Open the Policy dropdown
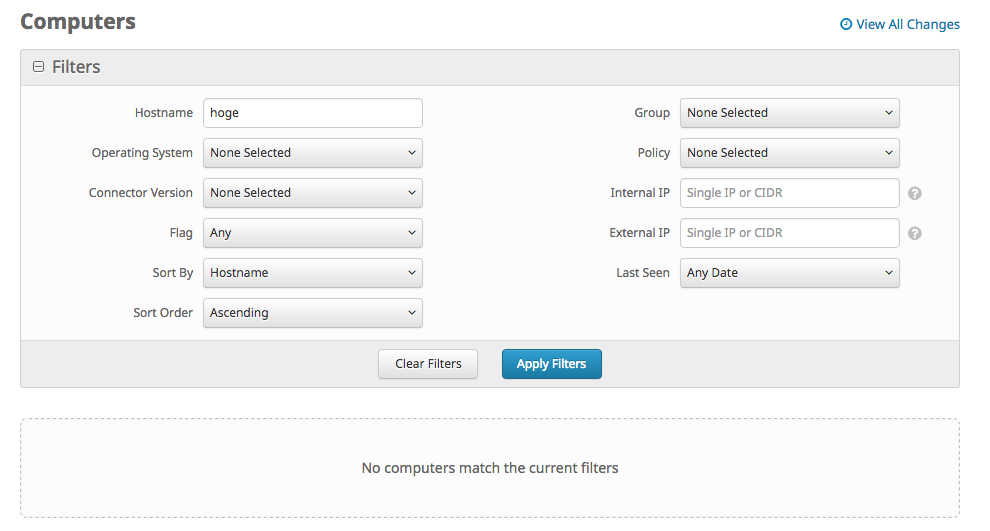 (789, 153)
